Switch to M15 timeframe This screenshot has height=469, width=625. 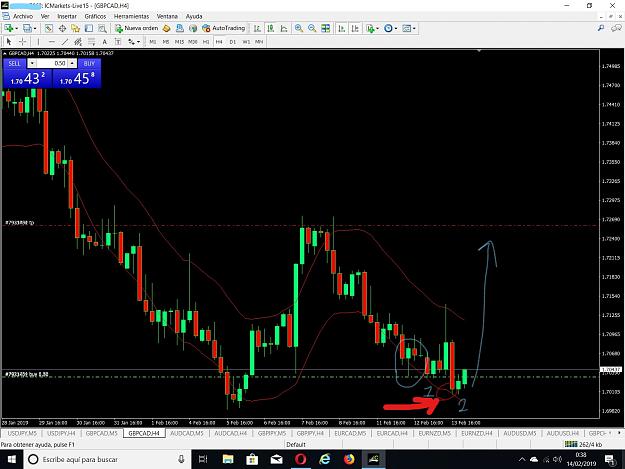pyautogui.click(x=179, y=42)
